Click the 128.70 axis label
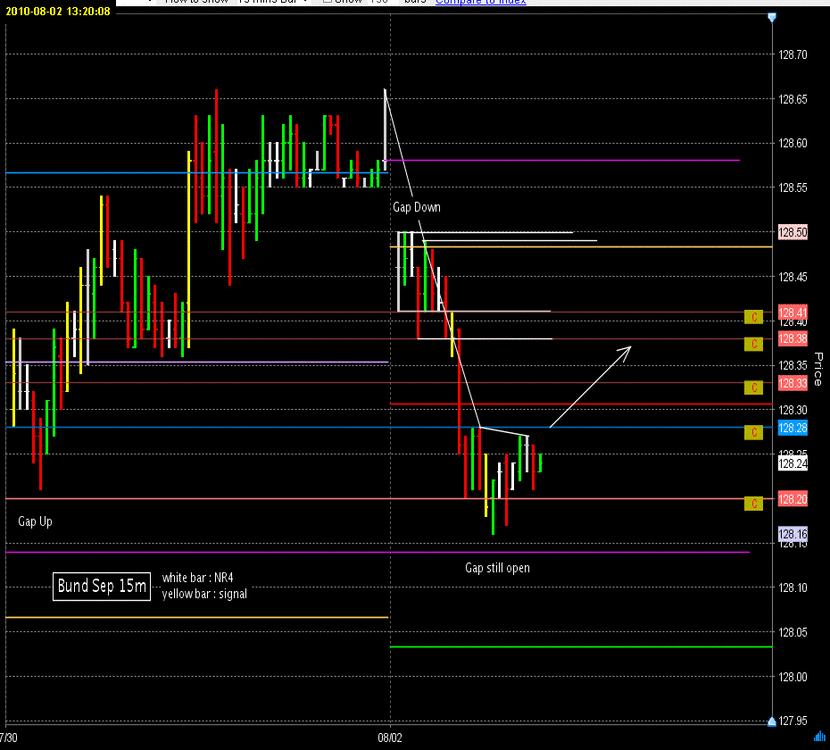830x750 pixels. (x=793, y=55)
